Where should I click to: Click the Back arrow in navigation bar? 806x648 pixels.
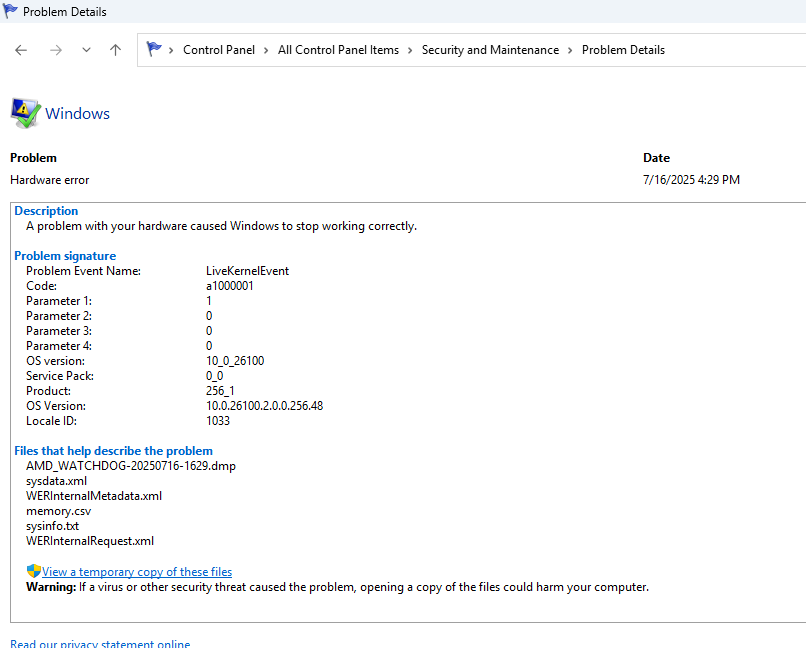[21, 50]
